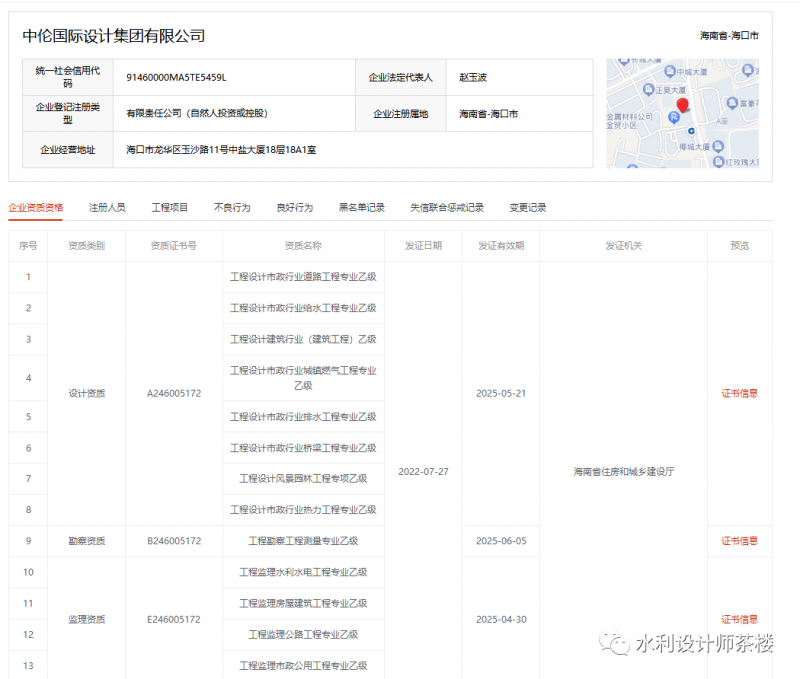Open the 良好行为 tab

294,208
